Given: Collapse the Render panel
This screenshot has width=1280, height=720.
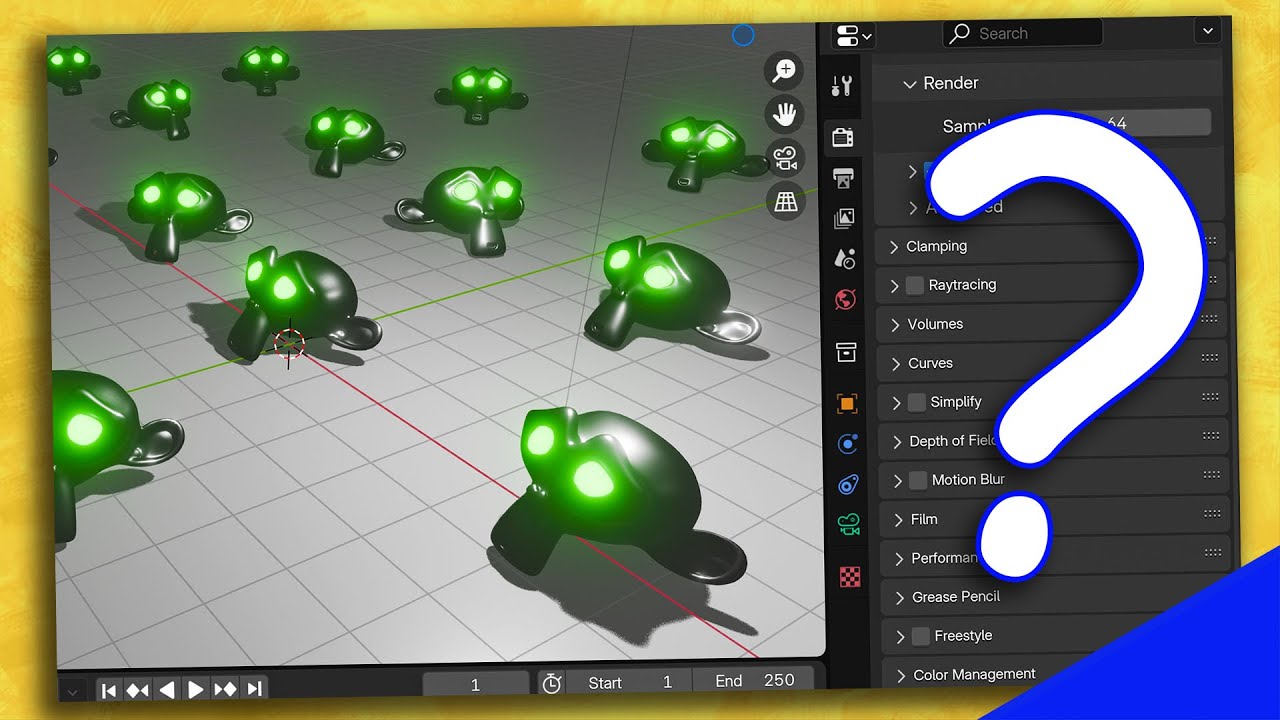Looking at the screenshot, I should click(910, 84).
